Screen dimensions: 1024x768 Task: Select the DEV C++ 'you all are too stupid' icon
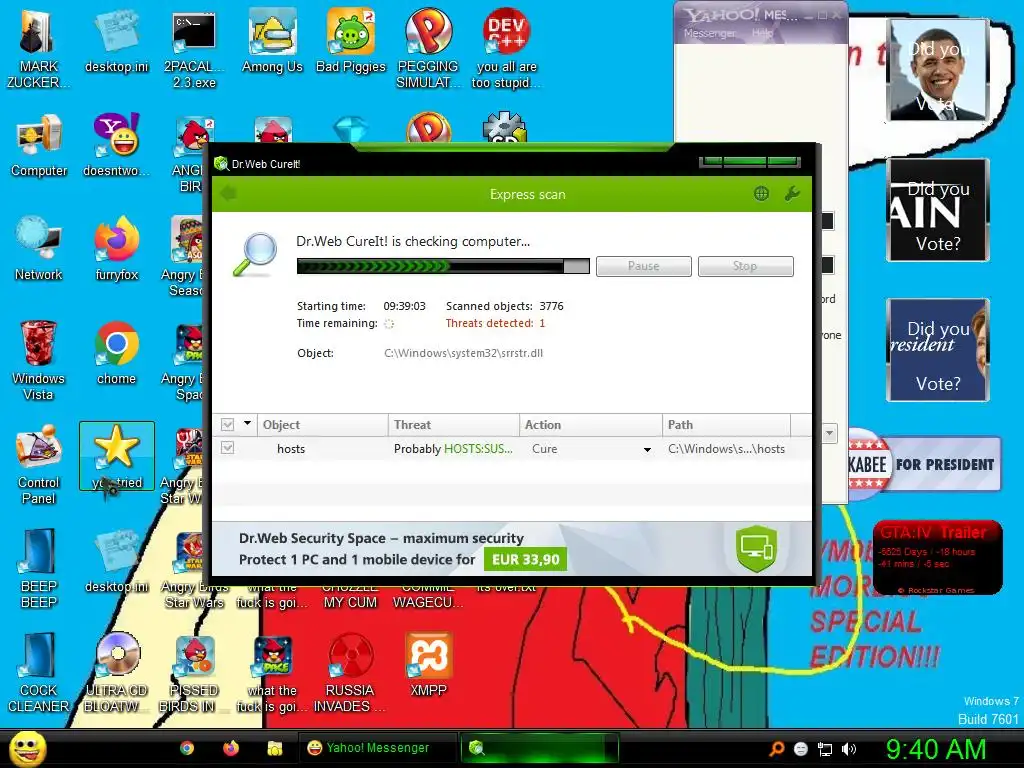(506, 47)
